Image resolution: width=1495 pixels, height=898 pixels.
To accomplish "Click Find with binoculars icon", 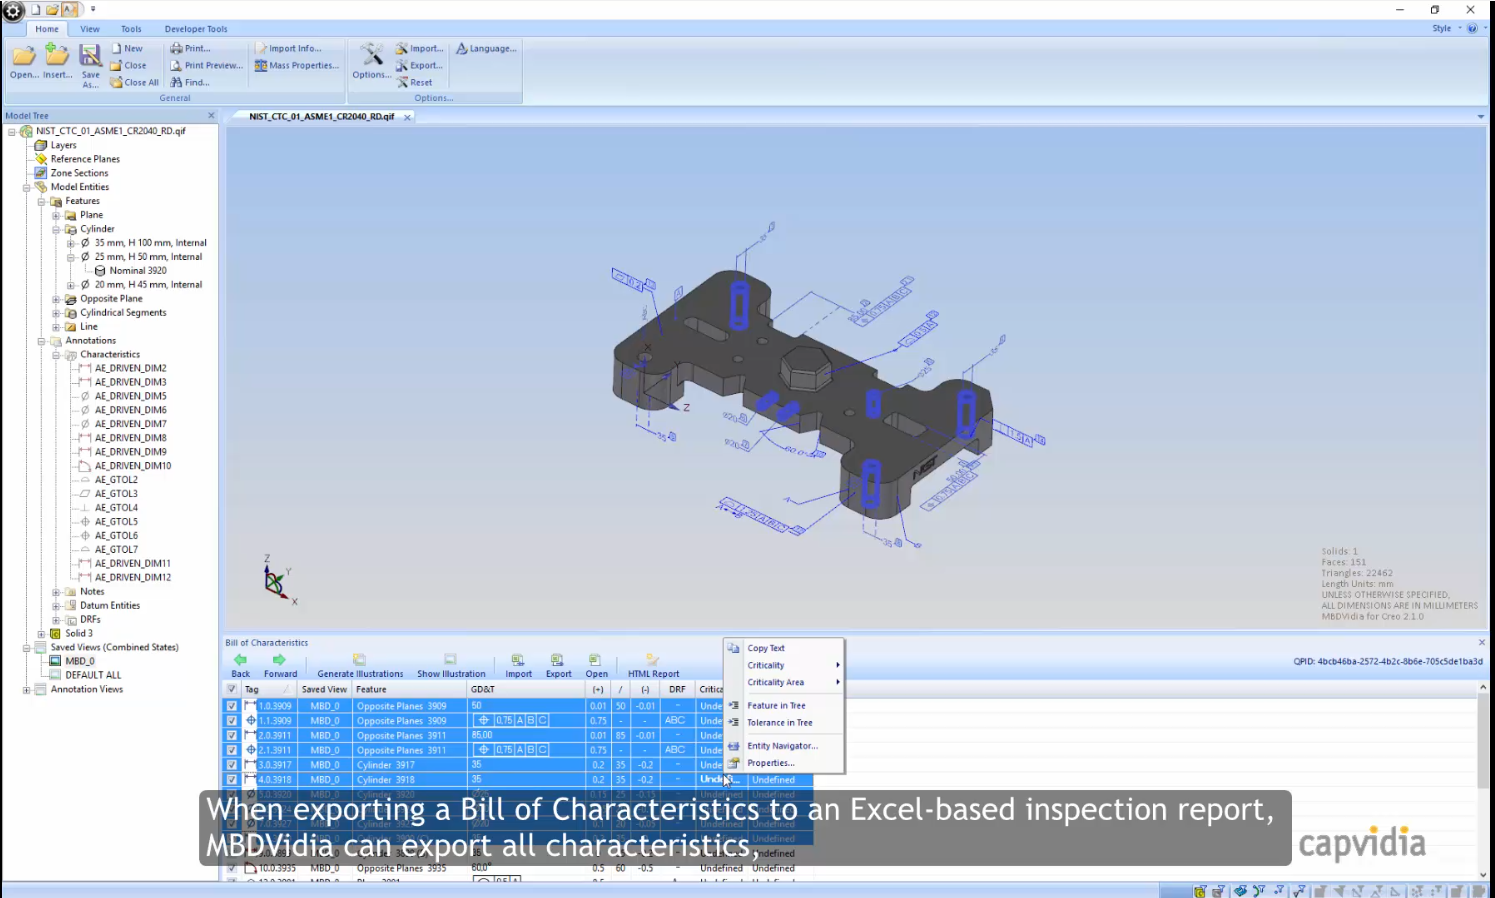I will click(x=190, y=83).
